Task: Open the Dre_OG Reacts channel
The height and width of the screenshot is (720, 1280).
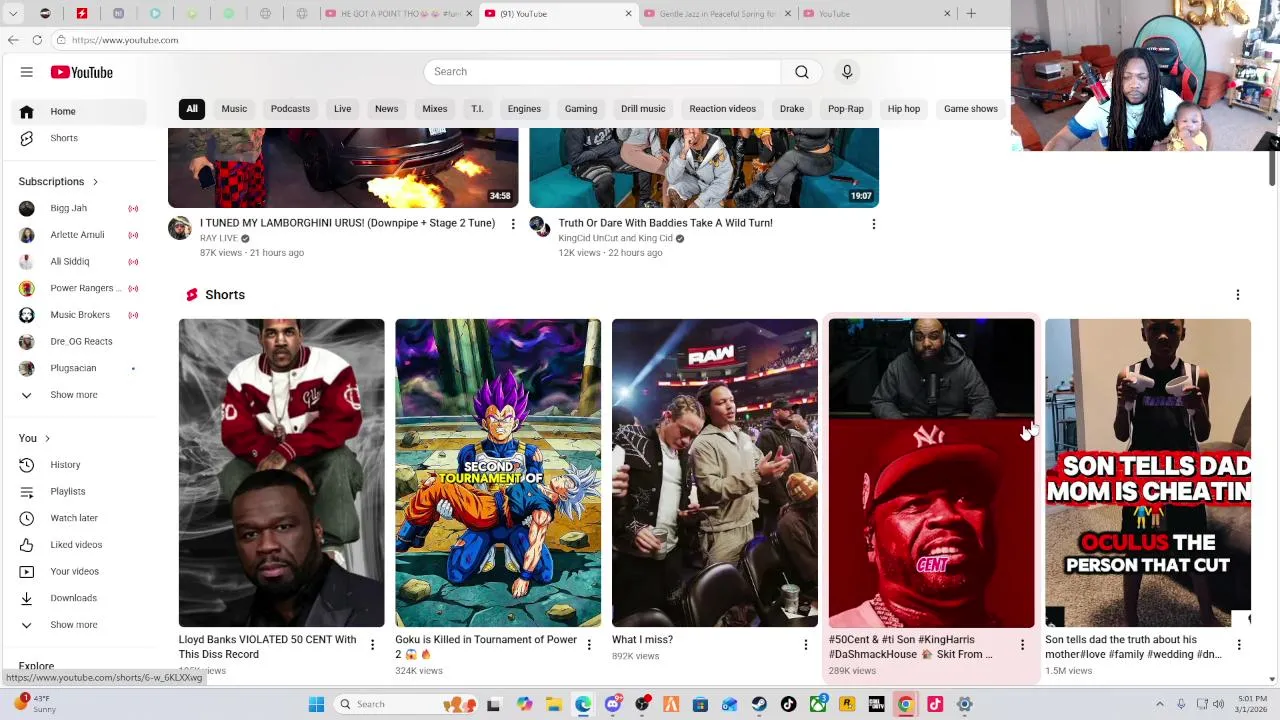Action: click(x=78, y=341)
